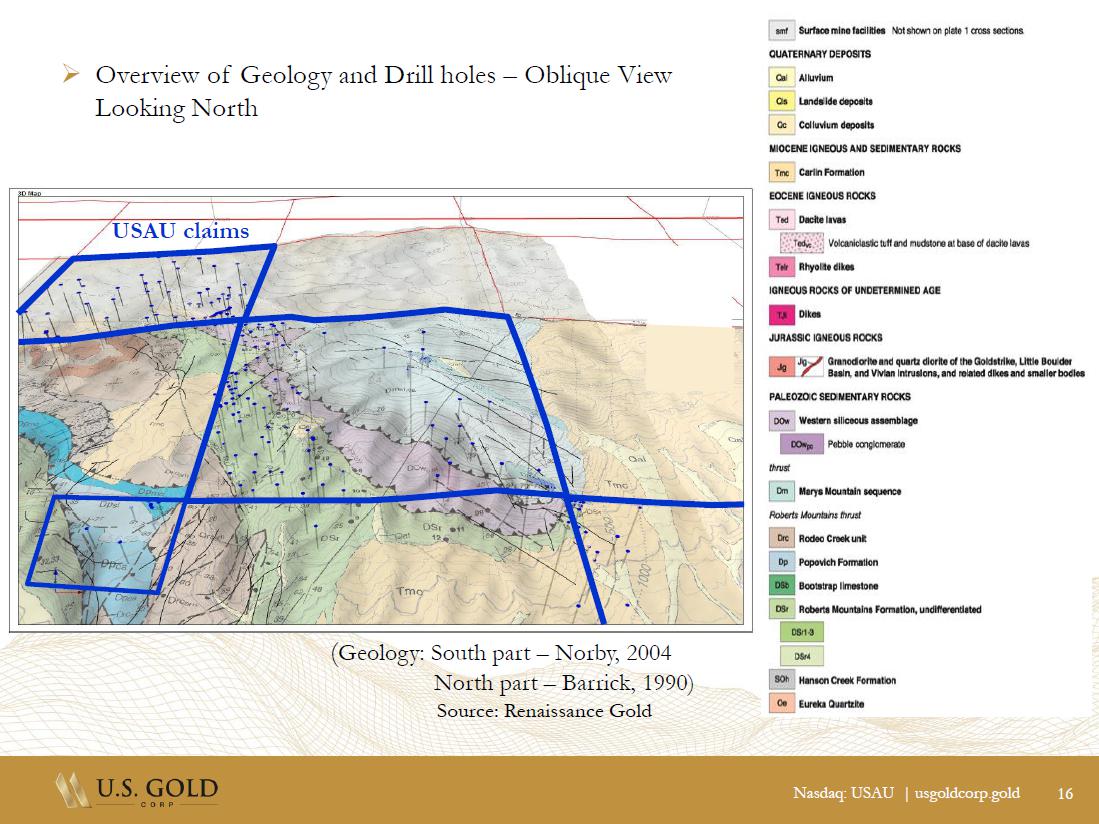Select the Eureka Quartzite (Oe) swatch
The width and height of the screenshot is (1099, 824).
[x=781, y=704]
